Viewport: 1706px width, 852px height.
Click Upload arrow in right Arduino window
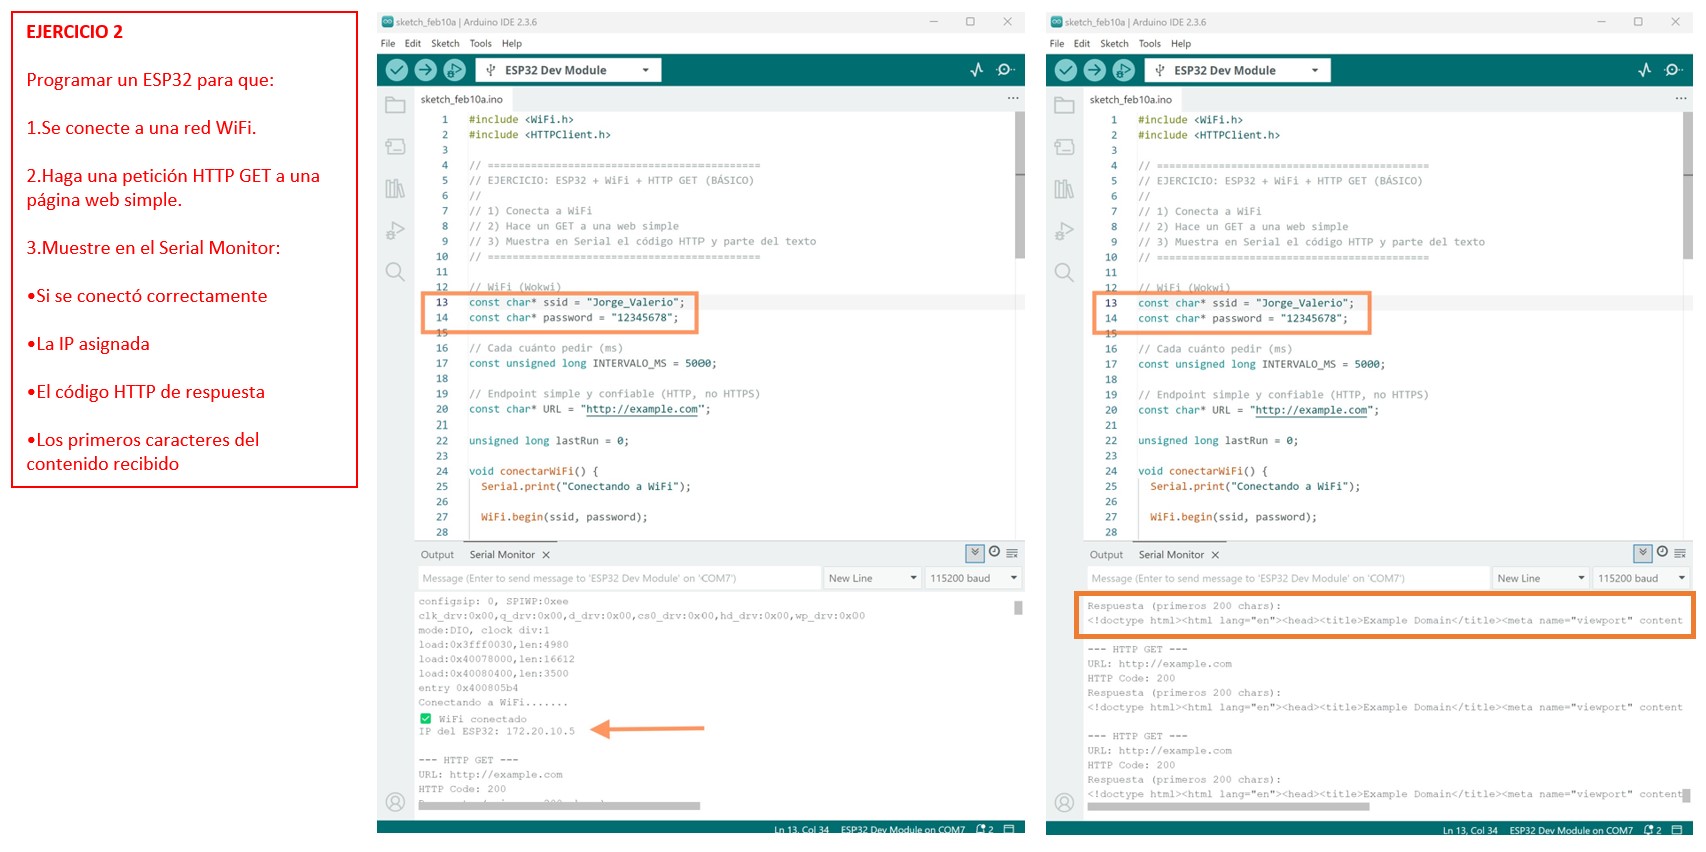[x=1094, y=70]
